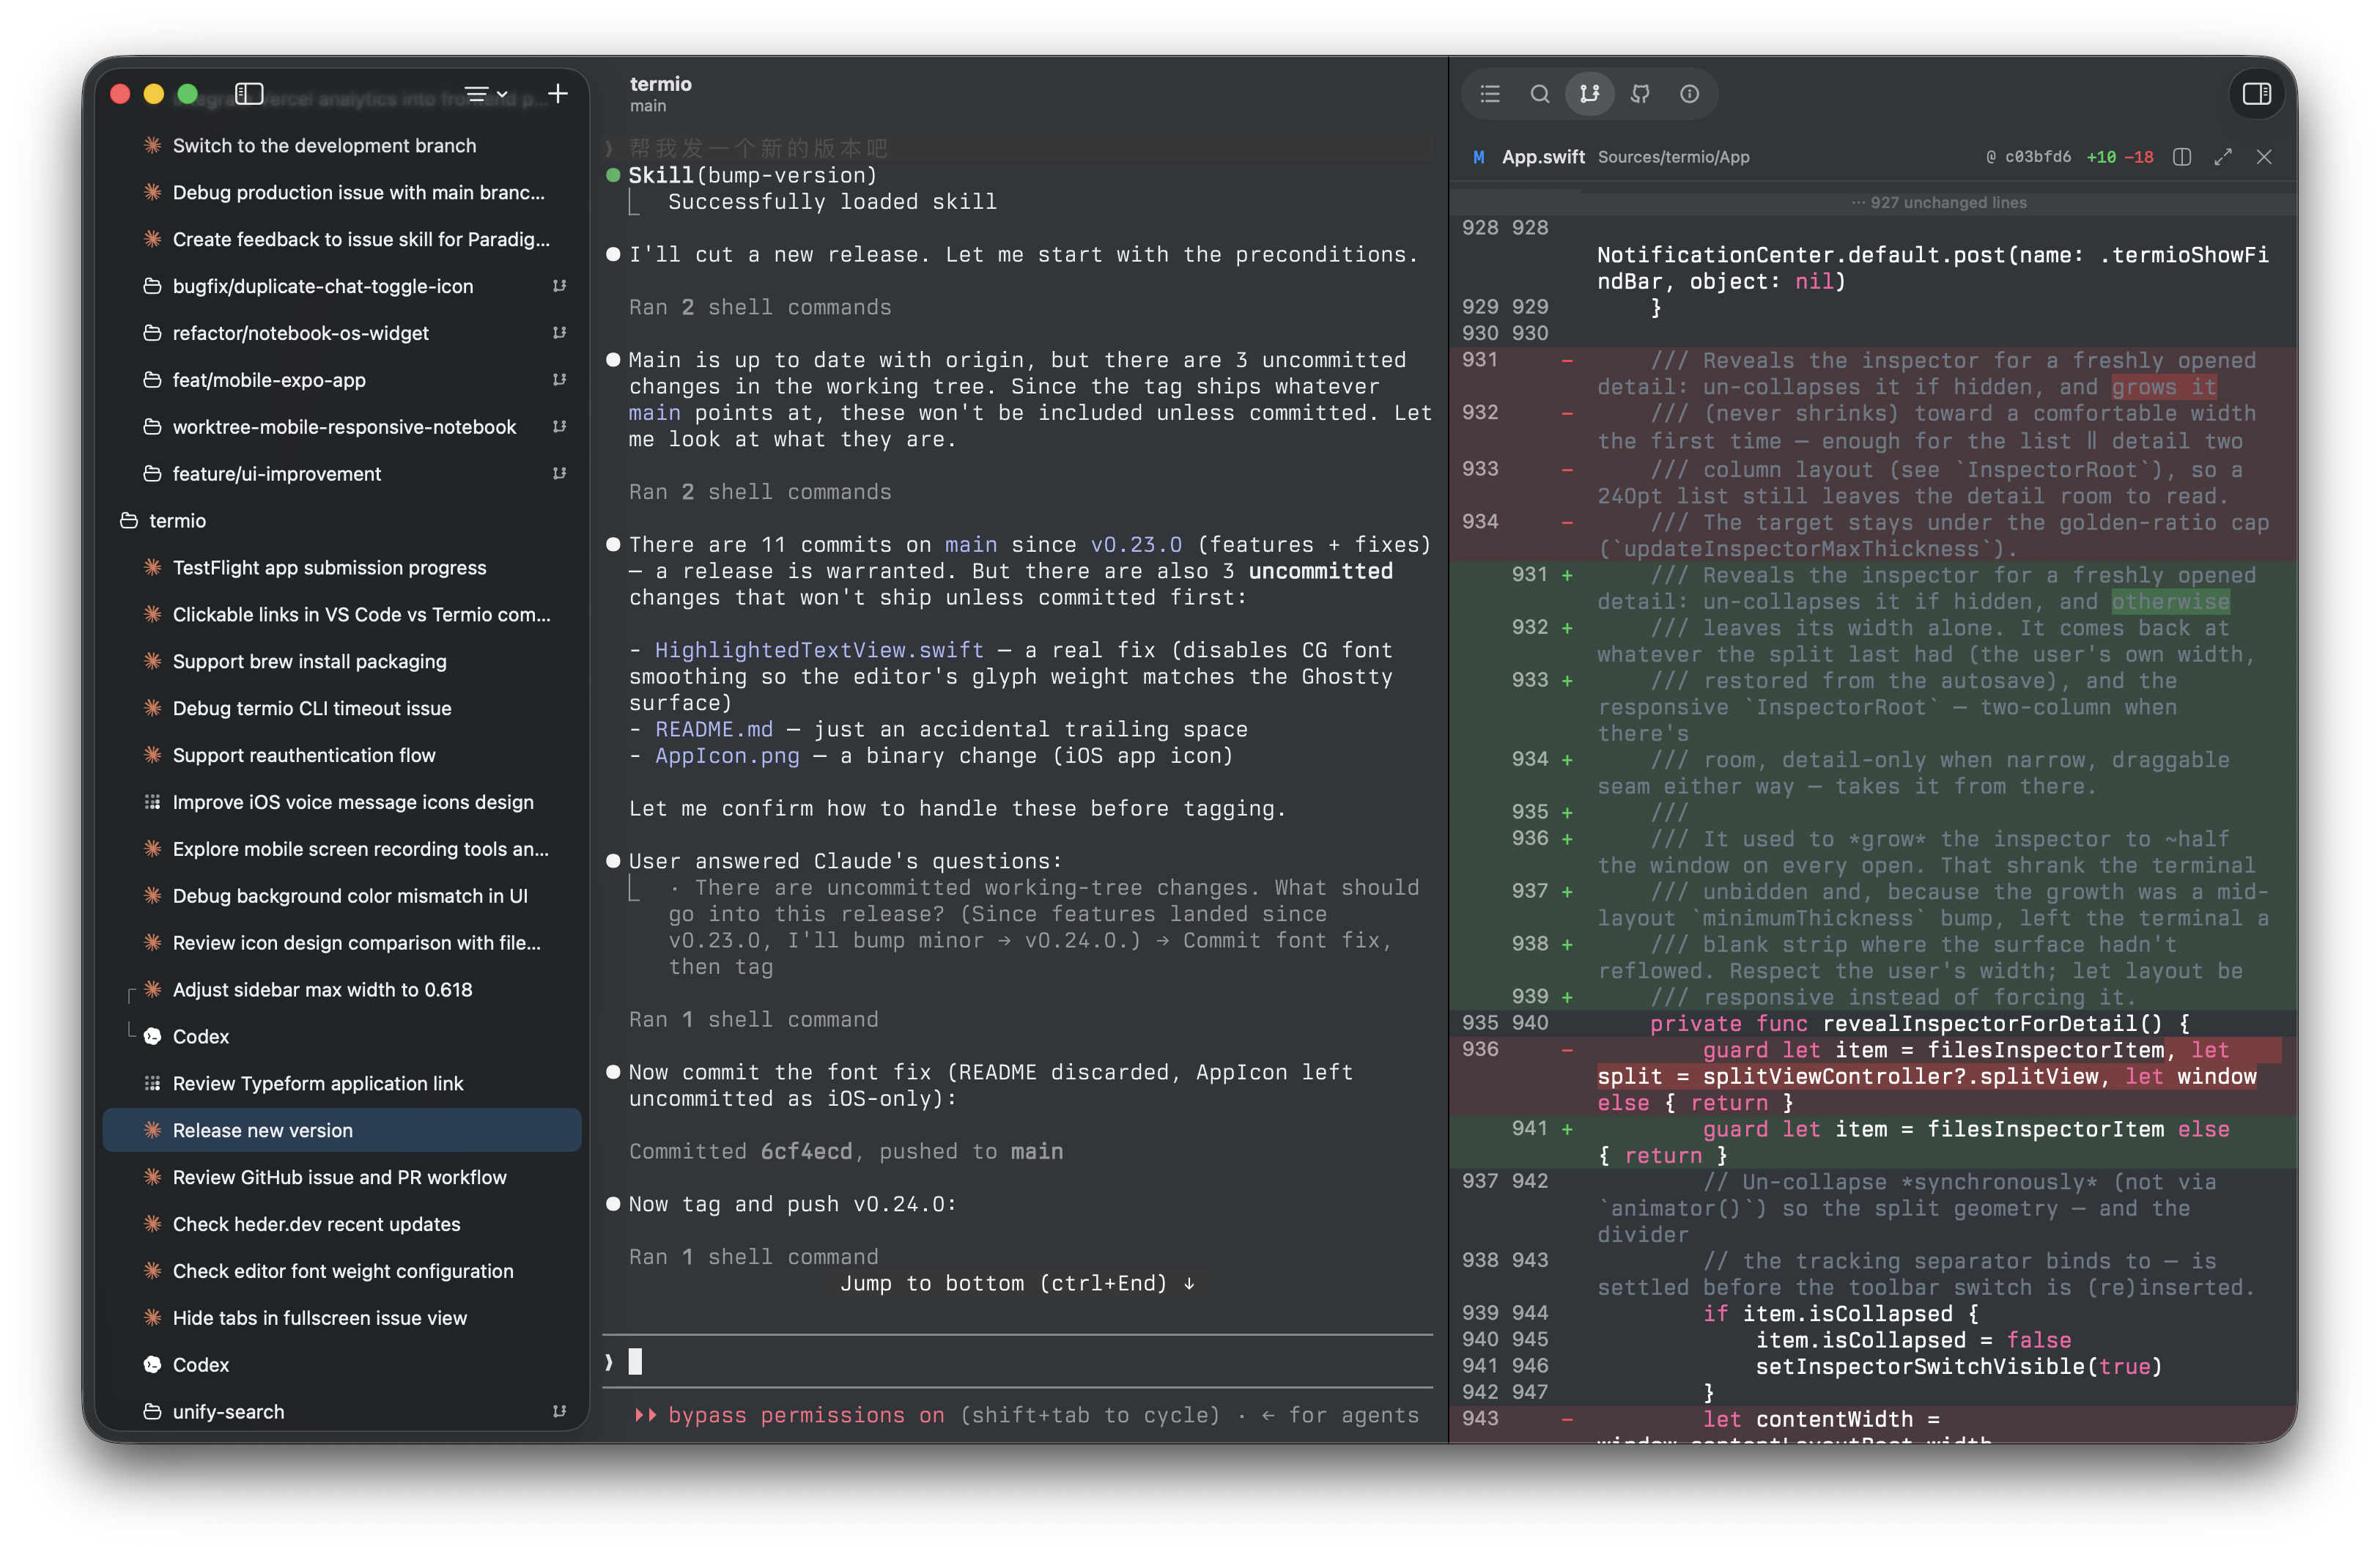Viewport: 2380px width, 1552px height.
Task: Click branch icon beside bugfix/duplicate-chat-toggle-icon
Action: [x=559, y=286]
